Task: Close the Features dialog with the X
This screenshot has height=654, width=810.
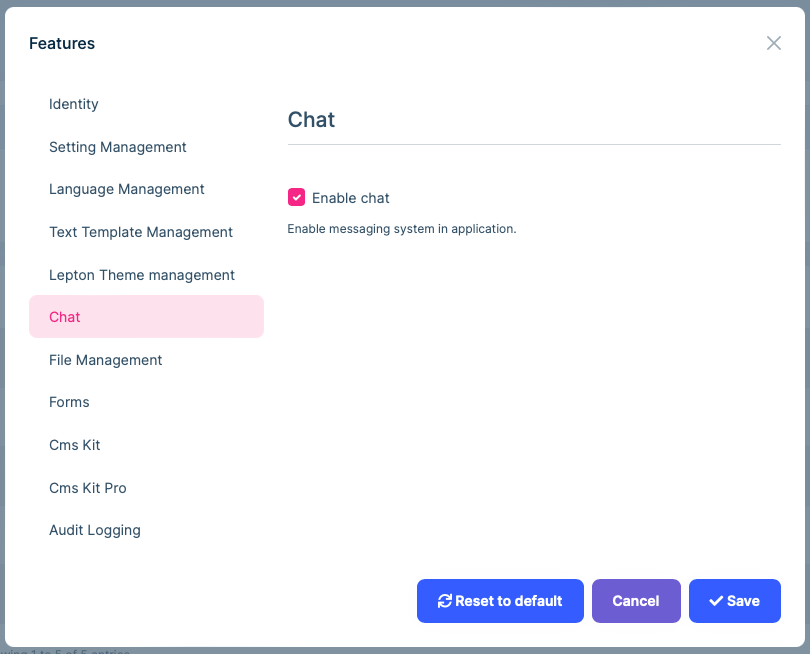Action: (x=773, y=43)
